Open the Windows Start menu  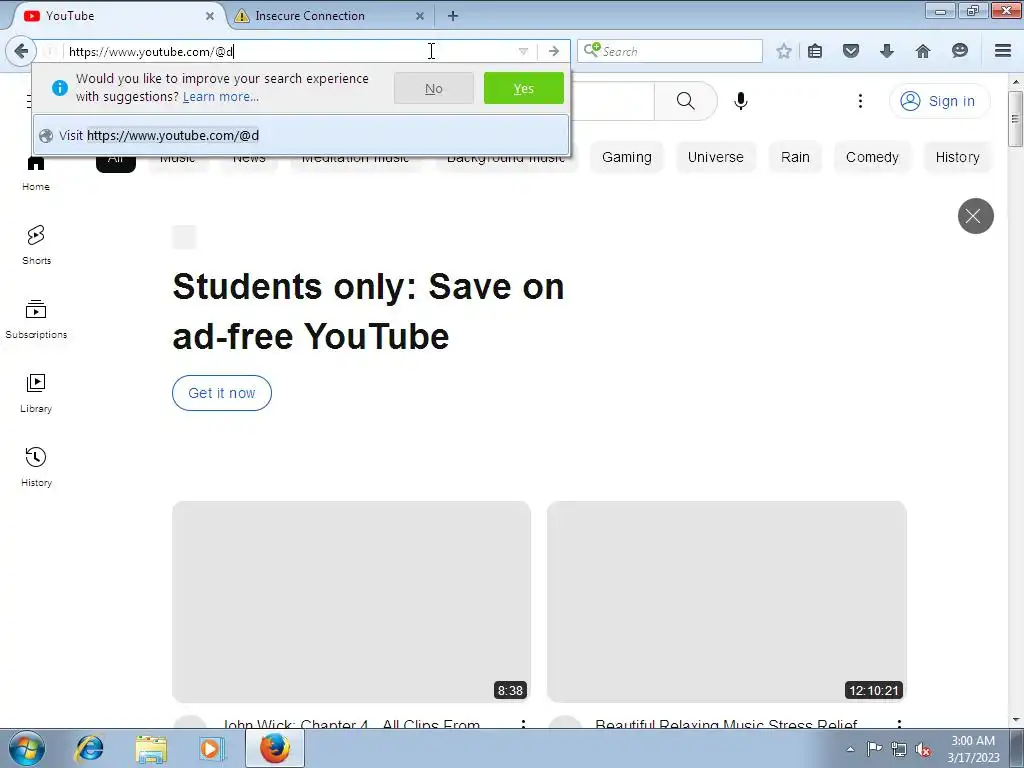(27, 748)
